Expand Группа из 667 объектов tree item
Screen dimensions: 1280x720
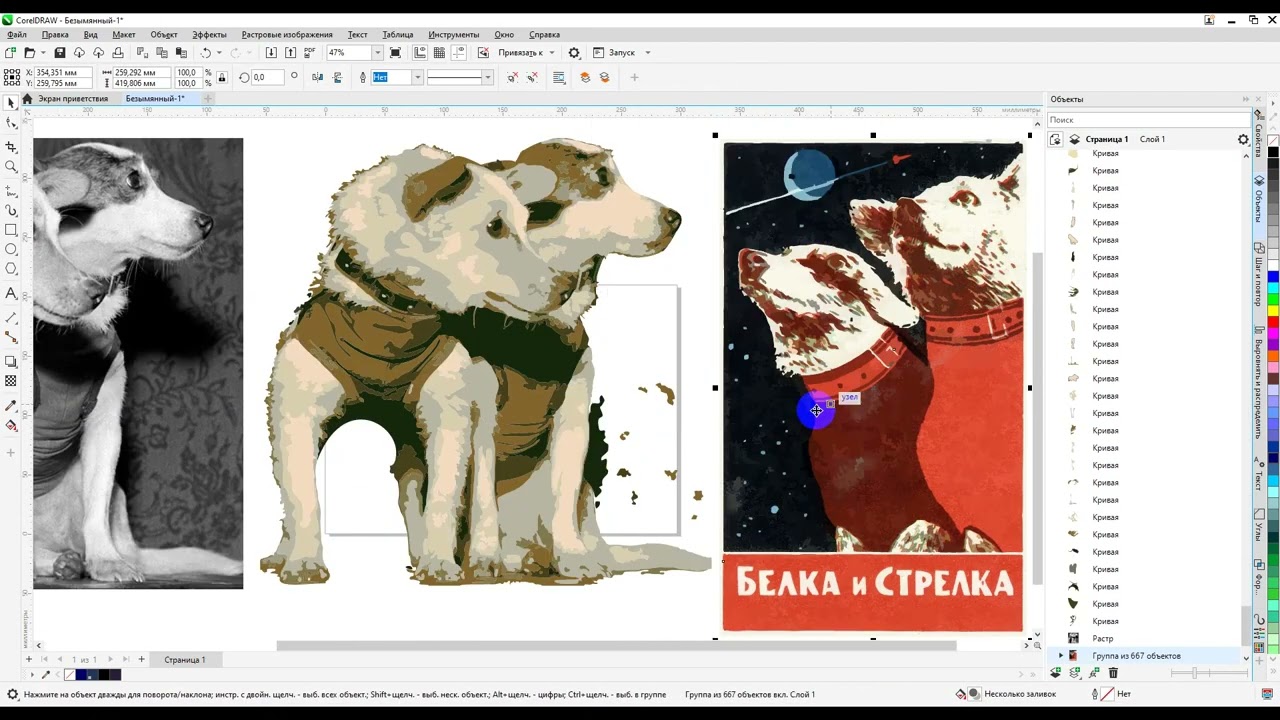coord(1061,656)
